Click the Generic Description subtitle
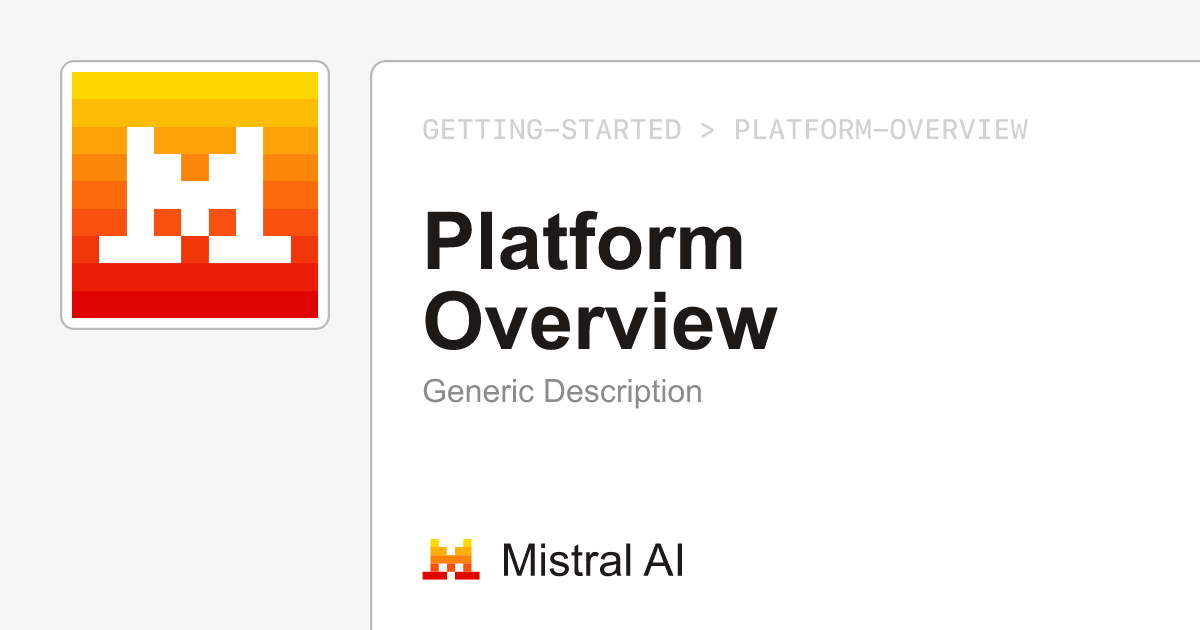The image size is (1200, 630). coord(562,391)
